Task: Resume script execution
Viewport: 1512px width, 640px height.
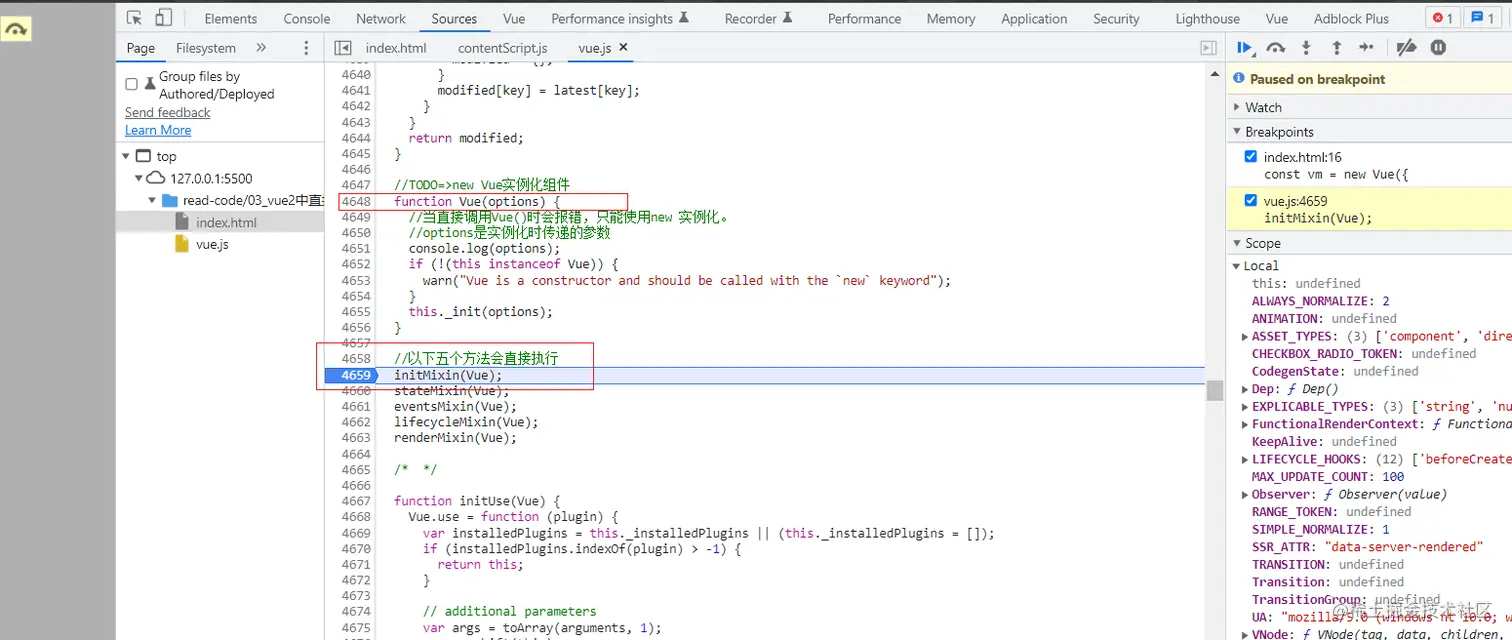Action: point(1245,47)
